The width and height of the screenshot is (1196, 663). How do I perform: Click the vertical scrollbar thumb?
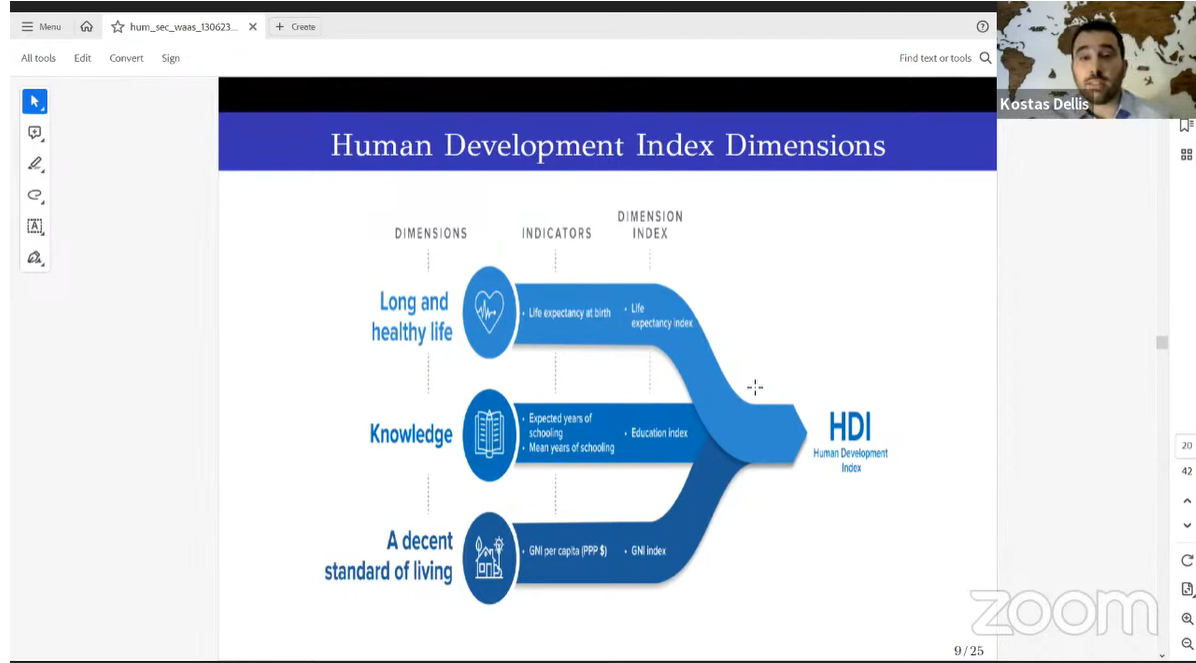[x=1161, y=342]
